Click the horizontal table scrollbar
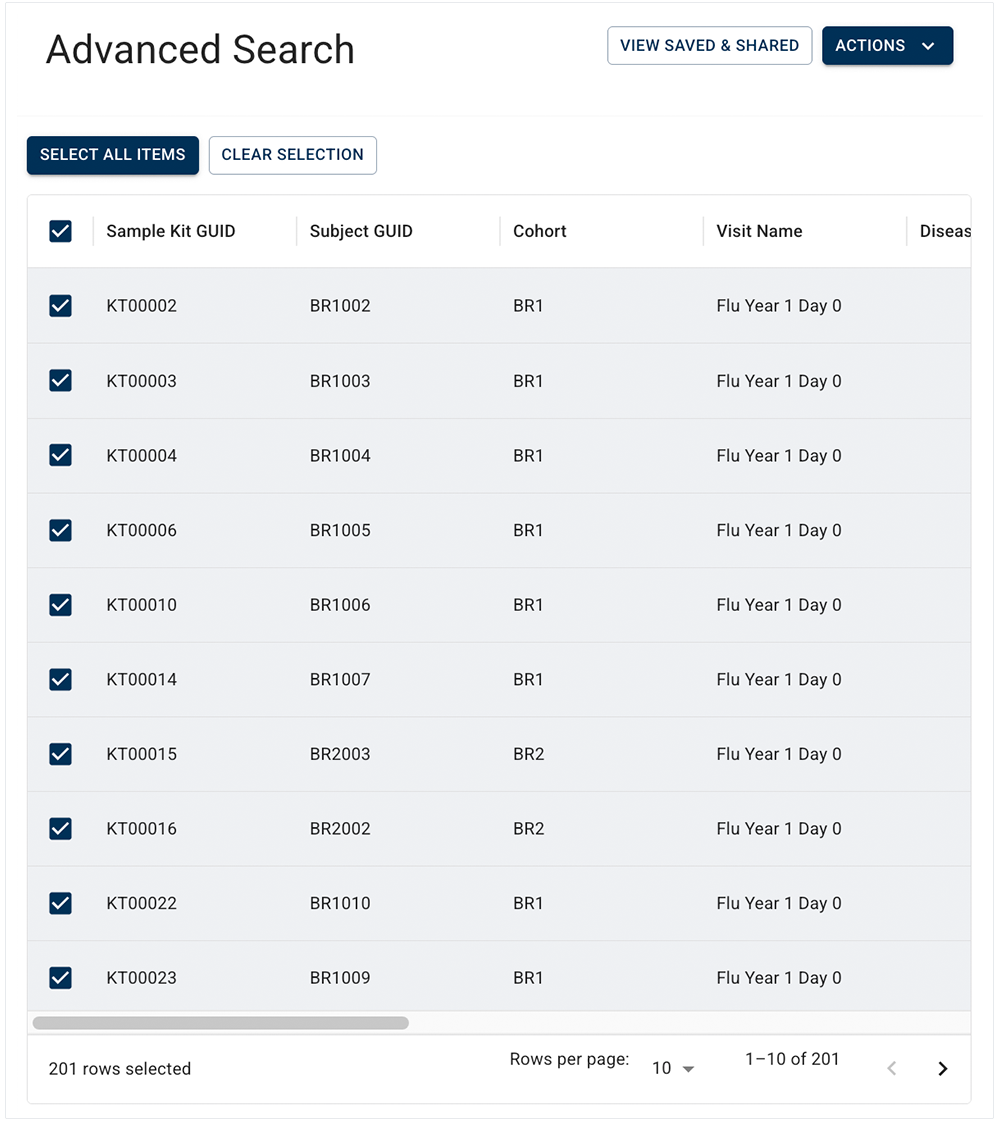 click(221, 1024)
